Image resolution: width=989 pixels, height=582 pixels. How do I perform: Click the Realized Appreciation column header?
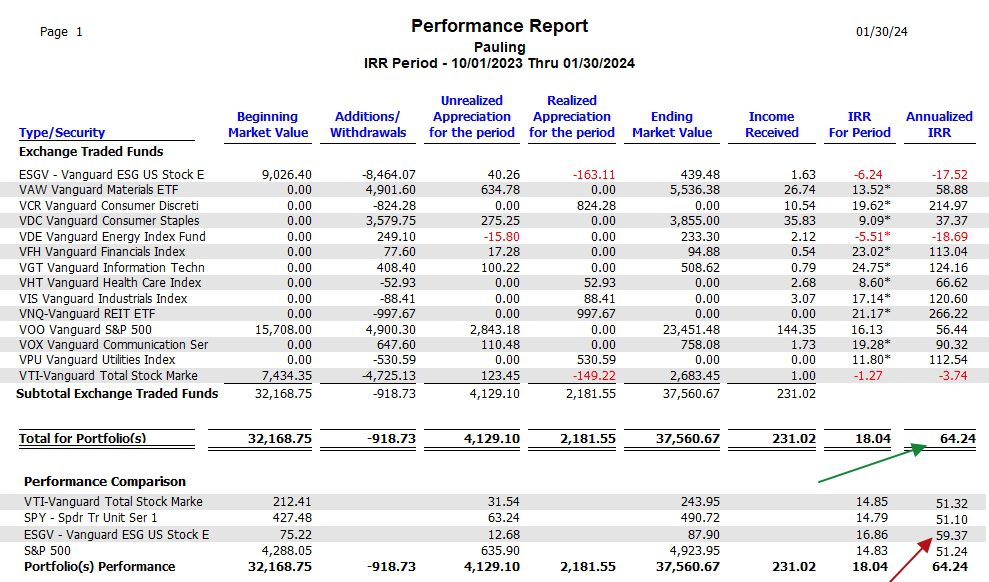[571, 117]
